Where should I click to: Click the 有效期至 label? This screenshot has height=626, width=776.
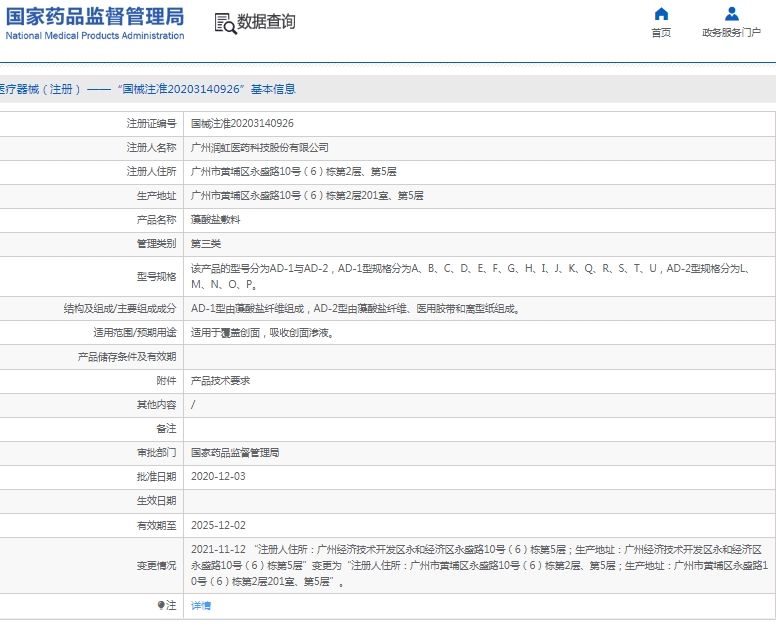[x=156, y=525]
